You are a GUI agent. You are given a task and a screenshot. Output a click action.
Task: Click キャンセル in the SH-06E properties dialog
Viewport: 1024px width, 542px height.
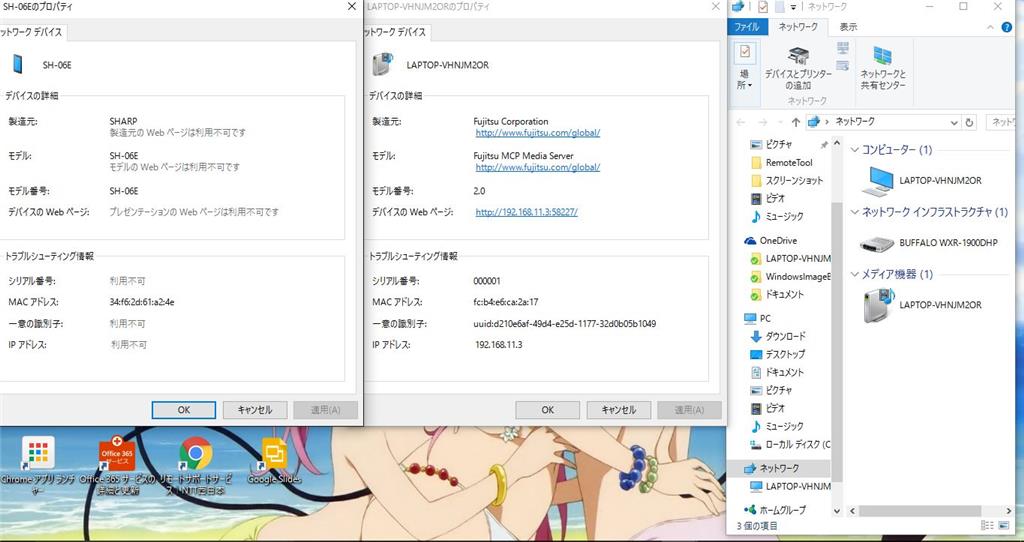(255, 409)
